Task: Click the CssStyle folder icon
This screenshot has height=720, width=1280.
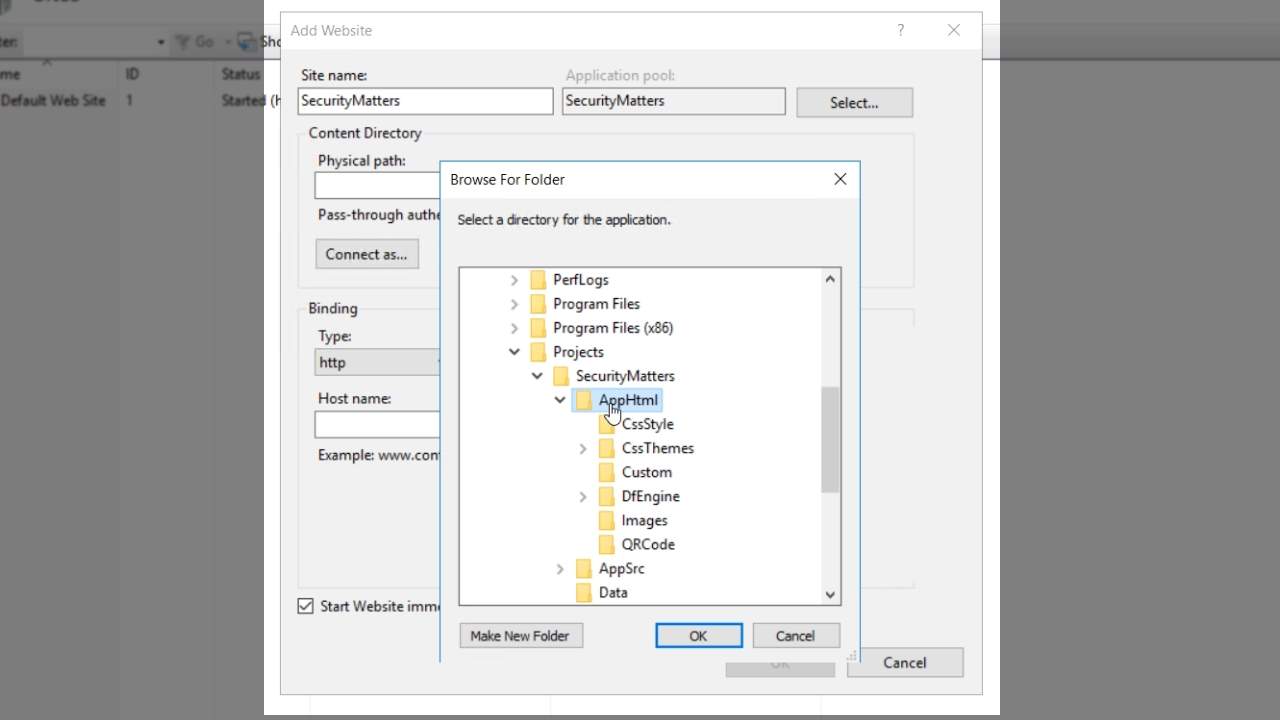Action: coord(607,424)
